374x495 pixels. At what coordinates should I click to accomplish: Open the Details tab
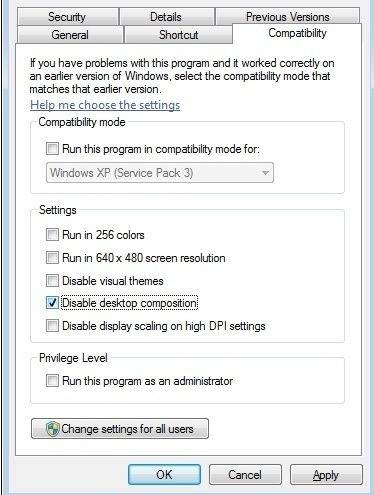point(166,17)
